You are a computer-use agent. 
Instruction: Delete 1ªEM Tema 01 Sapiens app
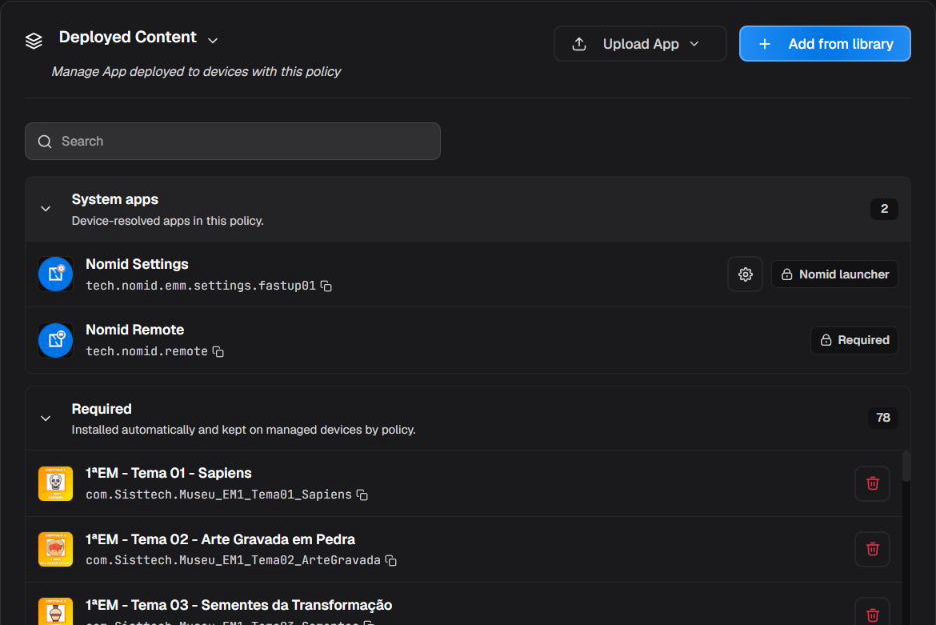(x=872, y=484)
